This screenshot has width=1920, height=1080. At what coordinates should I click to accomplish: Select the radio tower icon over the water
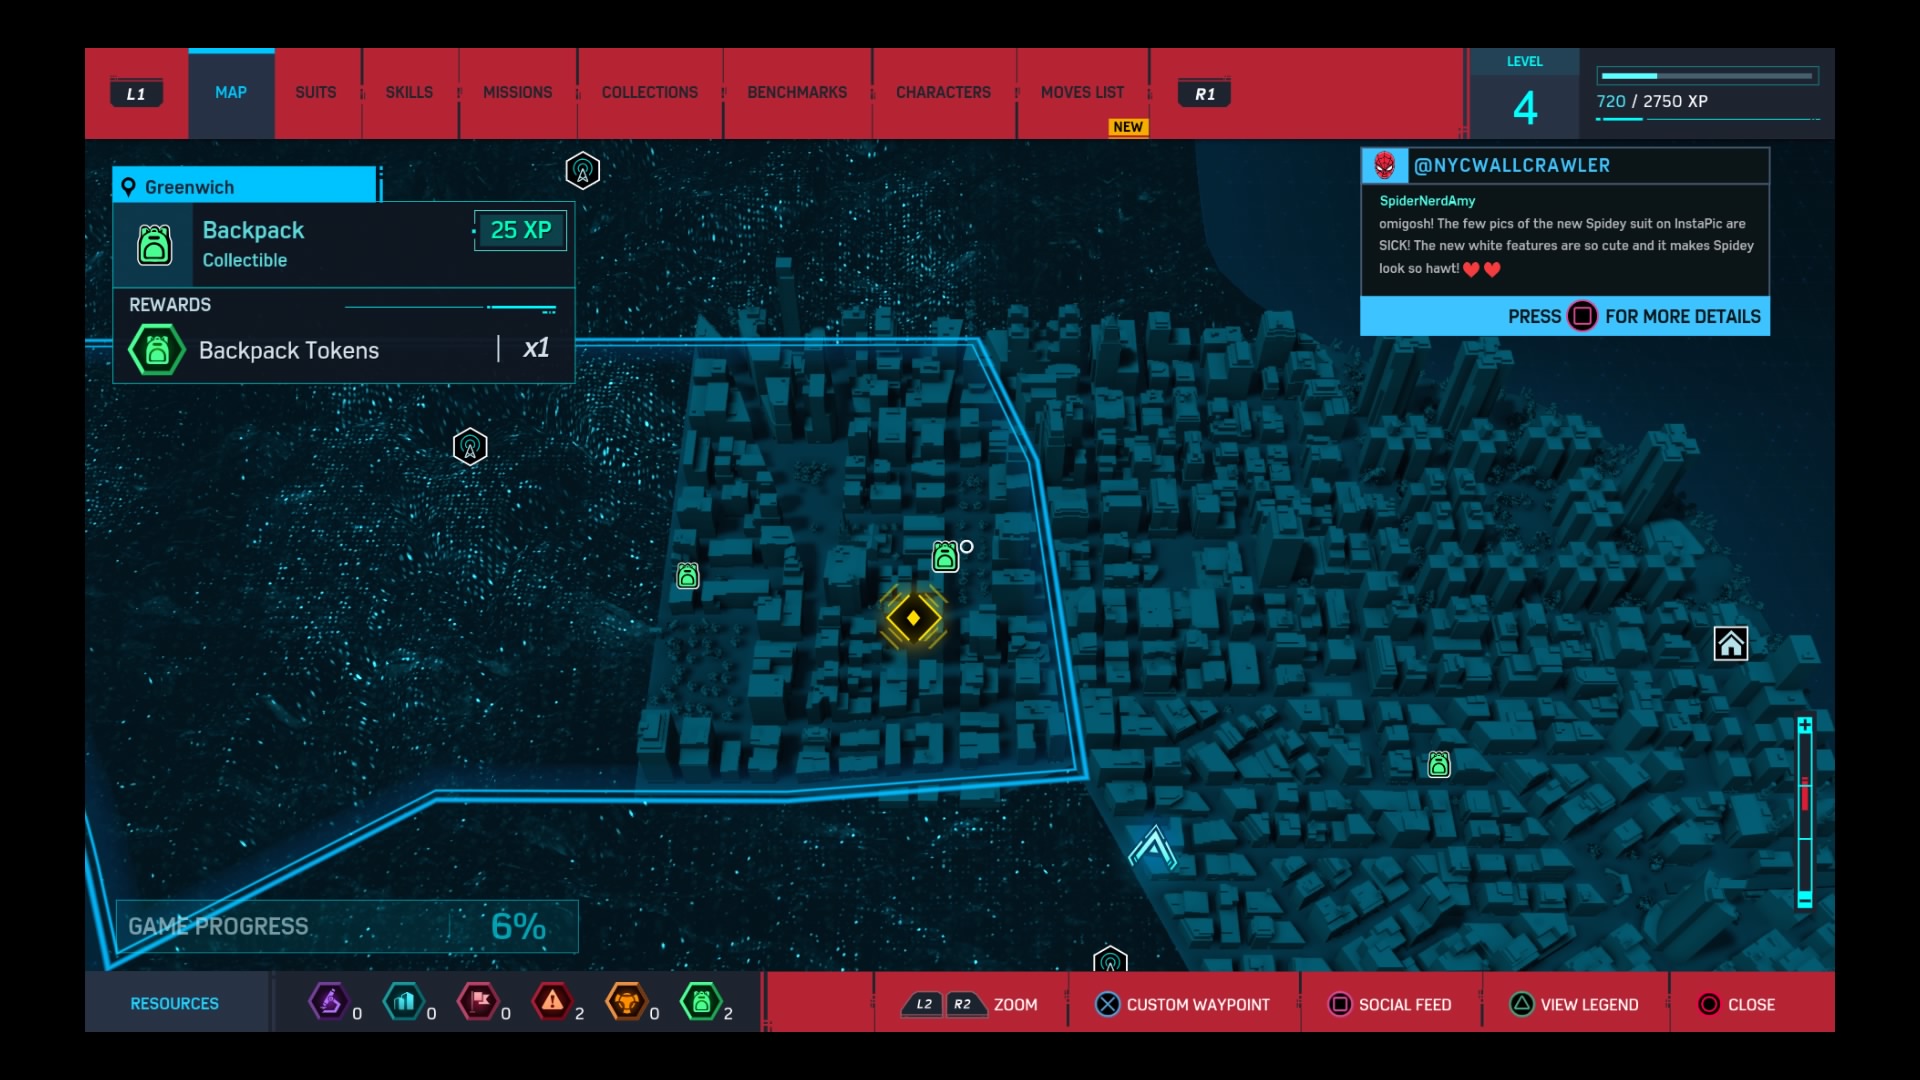click(x=470, y=446)
